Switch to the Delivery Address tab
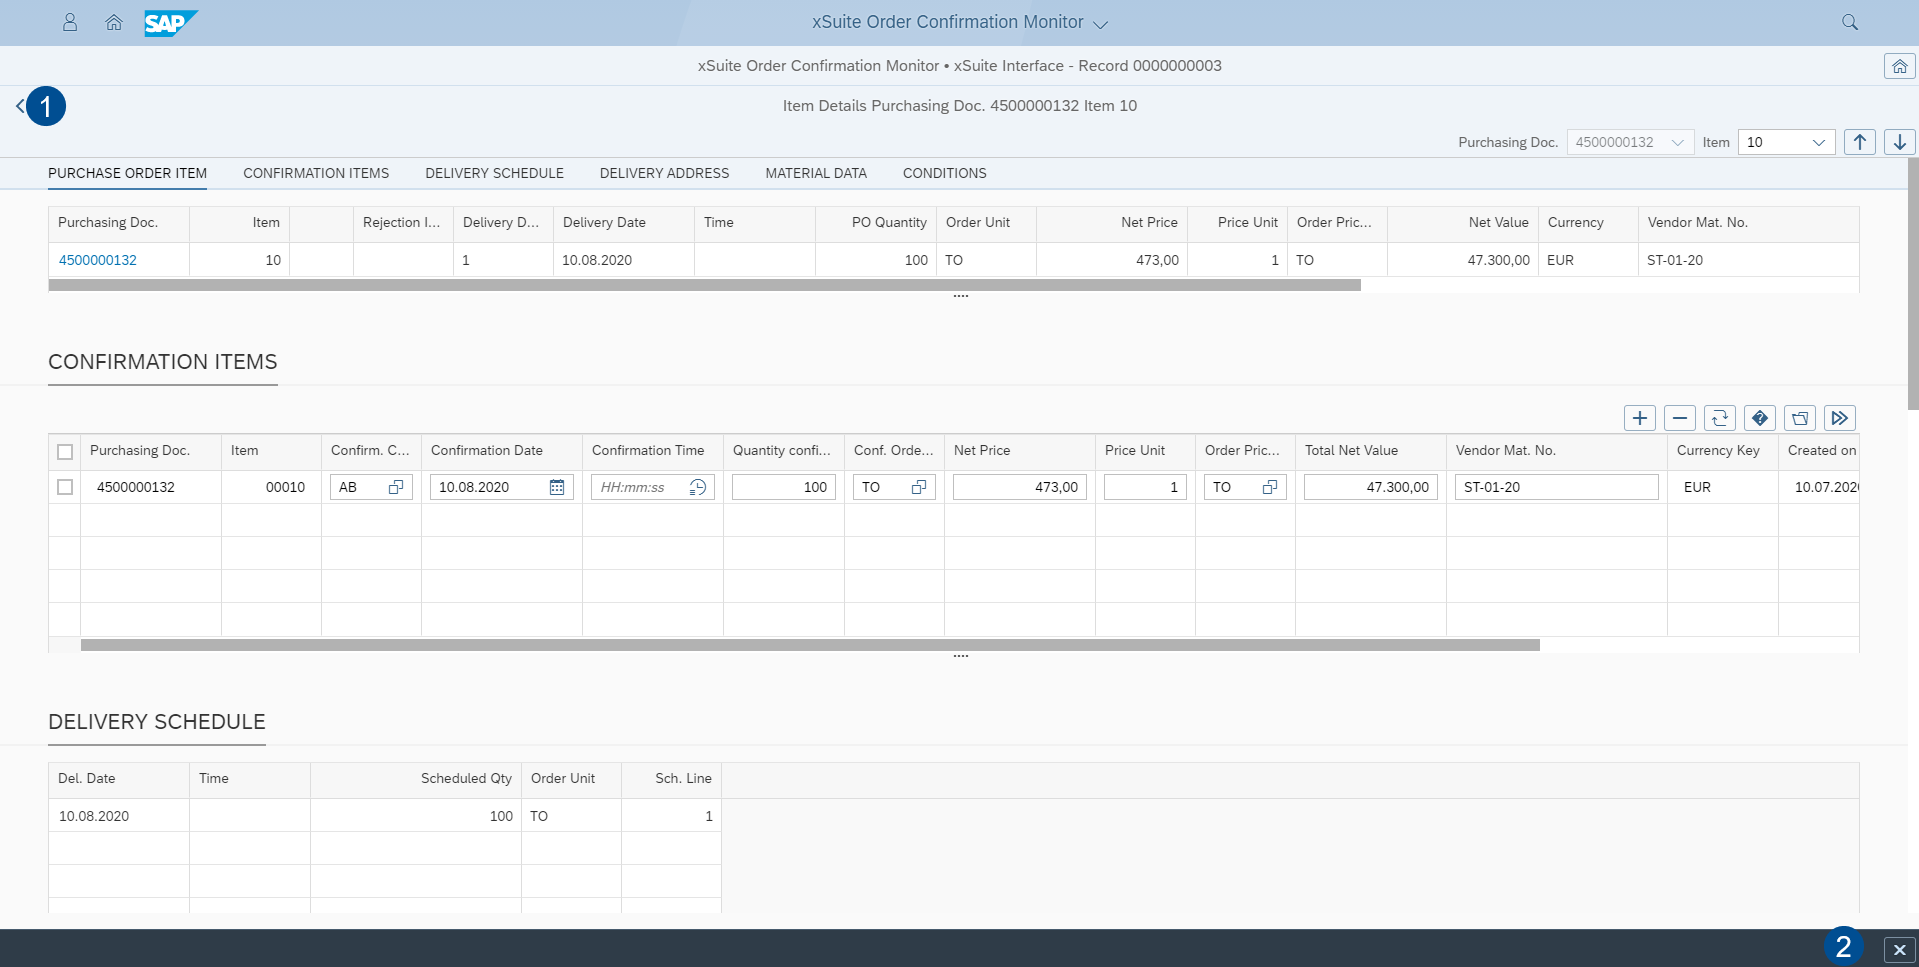The height and width of the screenshot is (967, 1919). [664, 173]
